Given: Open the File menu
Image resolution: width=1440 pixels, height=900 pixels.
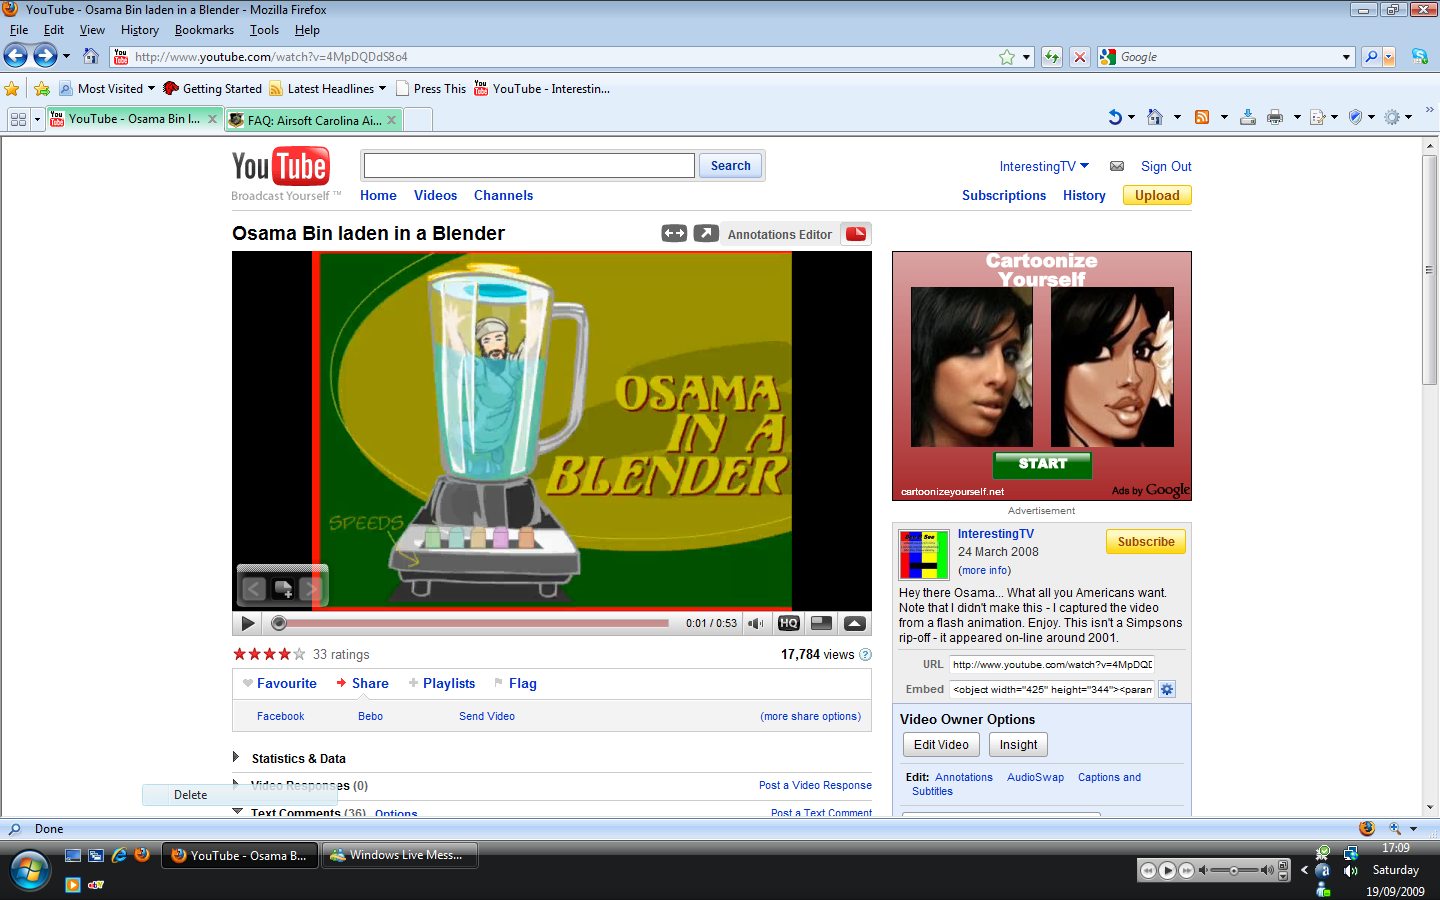Looking at the screenshot, I should (x=19, y=30).
